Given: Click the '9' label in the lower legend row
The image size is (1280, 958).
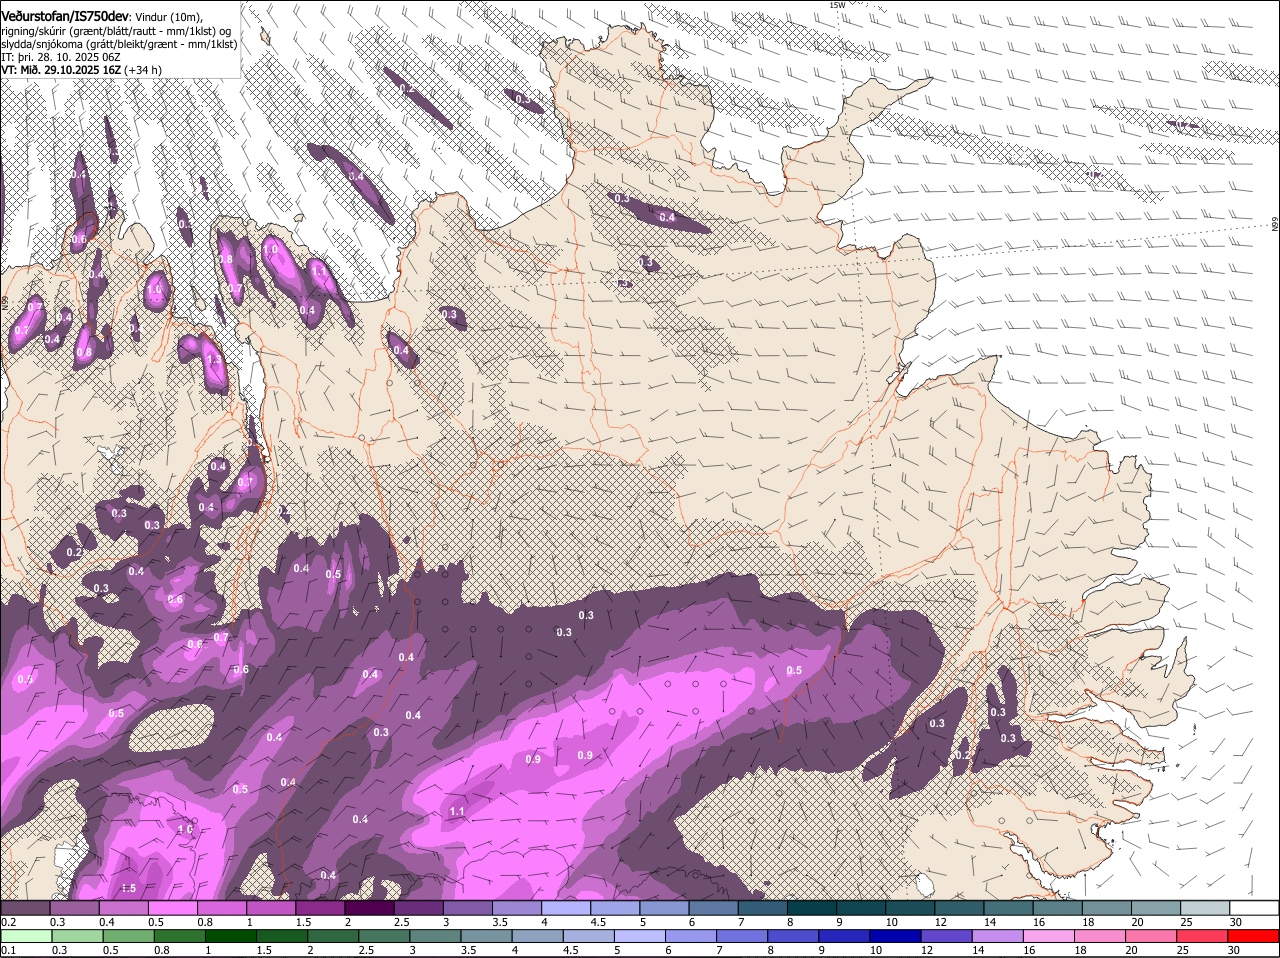Looking at the screenshot, I should pos(822,950).
